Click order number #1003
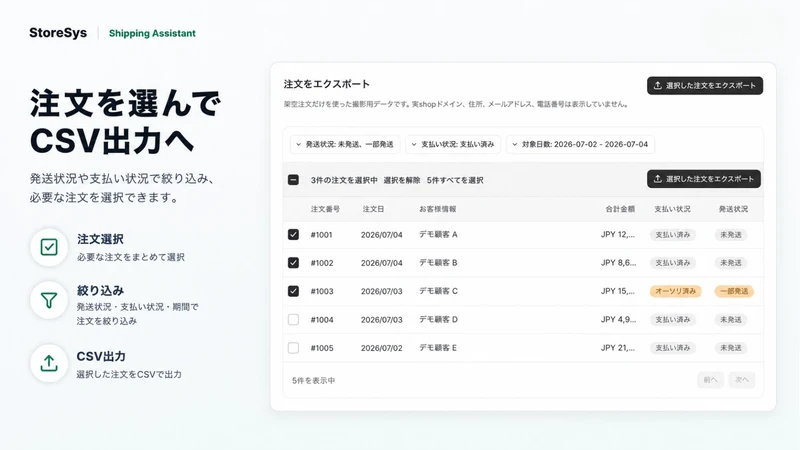Image resolution: width=800 pixels, height=450 pixels. [x=322, y=291]
